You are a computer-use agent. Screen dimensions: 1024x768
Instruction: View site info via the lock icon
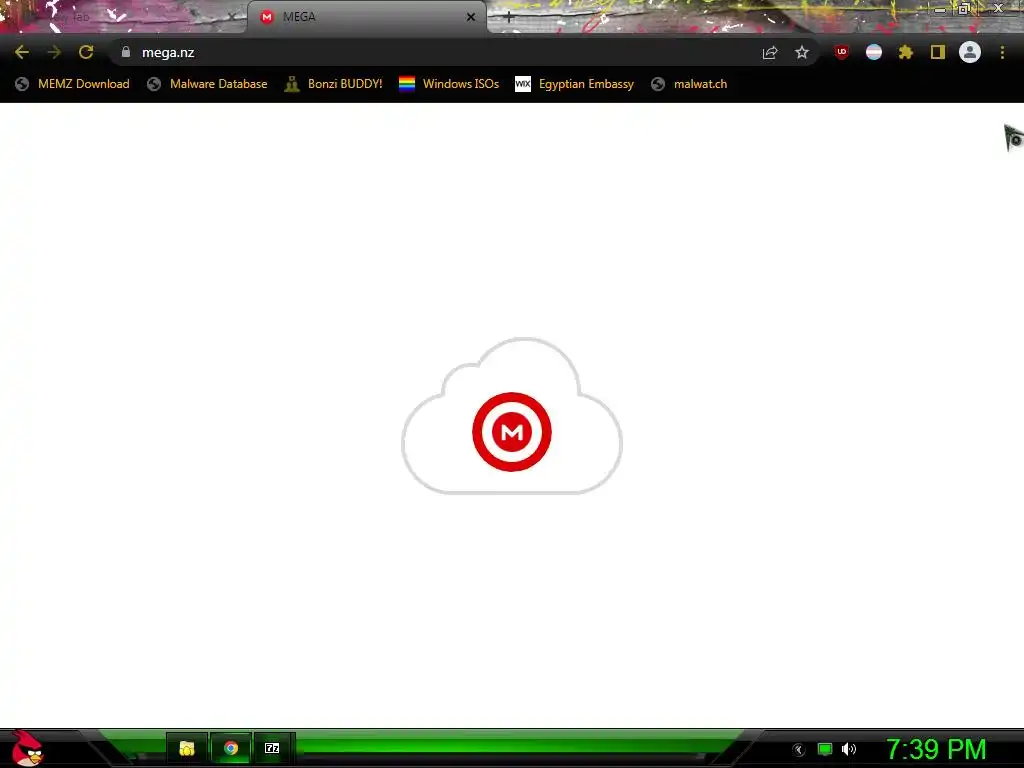pos(126,52)
